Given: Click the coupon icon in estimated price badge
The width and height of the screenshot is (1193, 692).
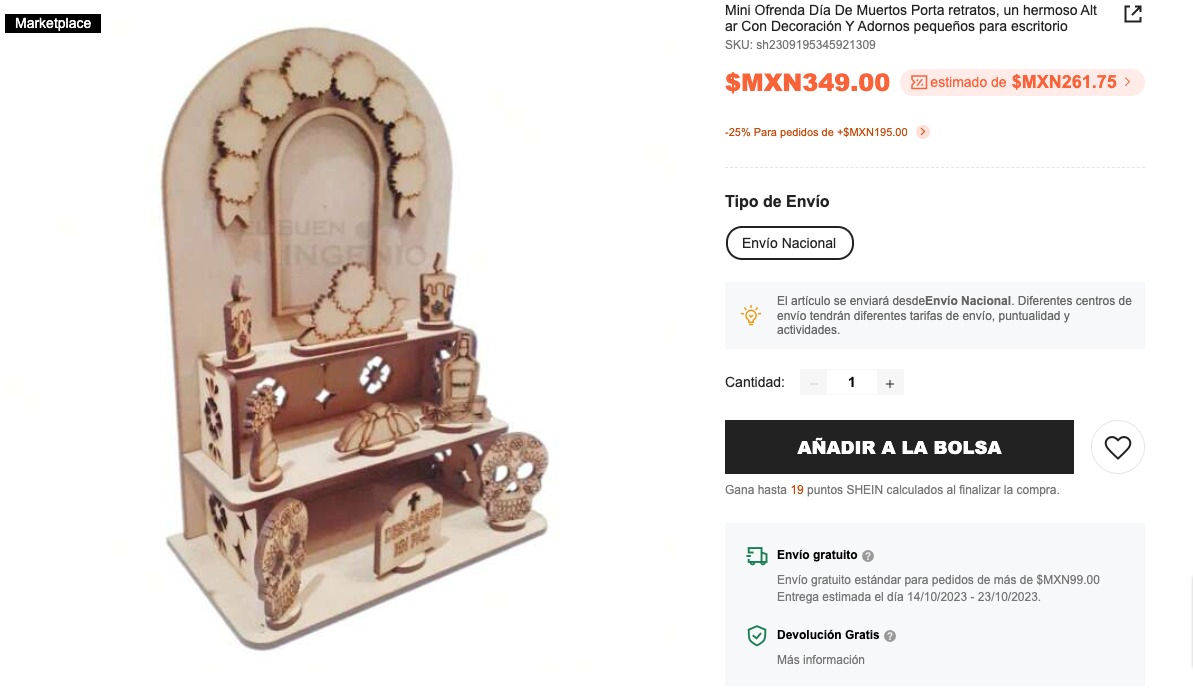Looking at the screenshot, I should click(918, 82).
